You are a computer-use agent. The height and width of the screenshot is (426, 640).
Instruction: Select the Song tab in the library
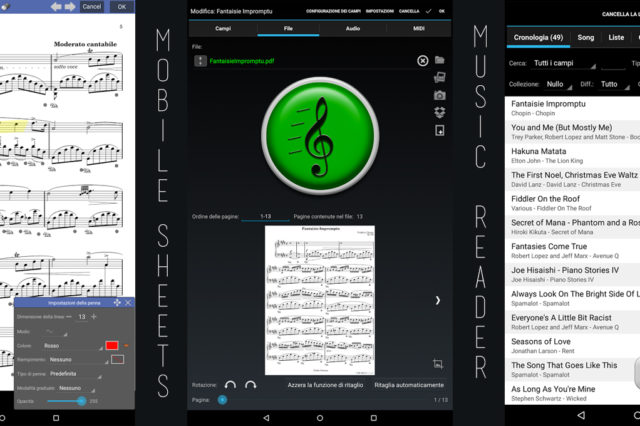[586, 38]
